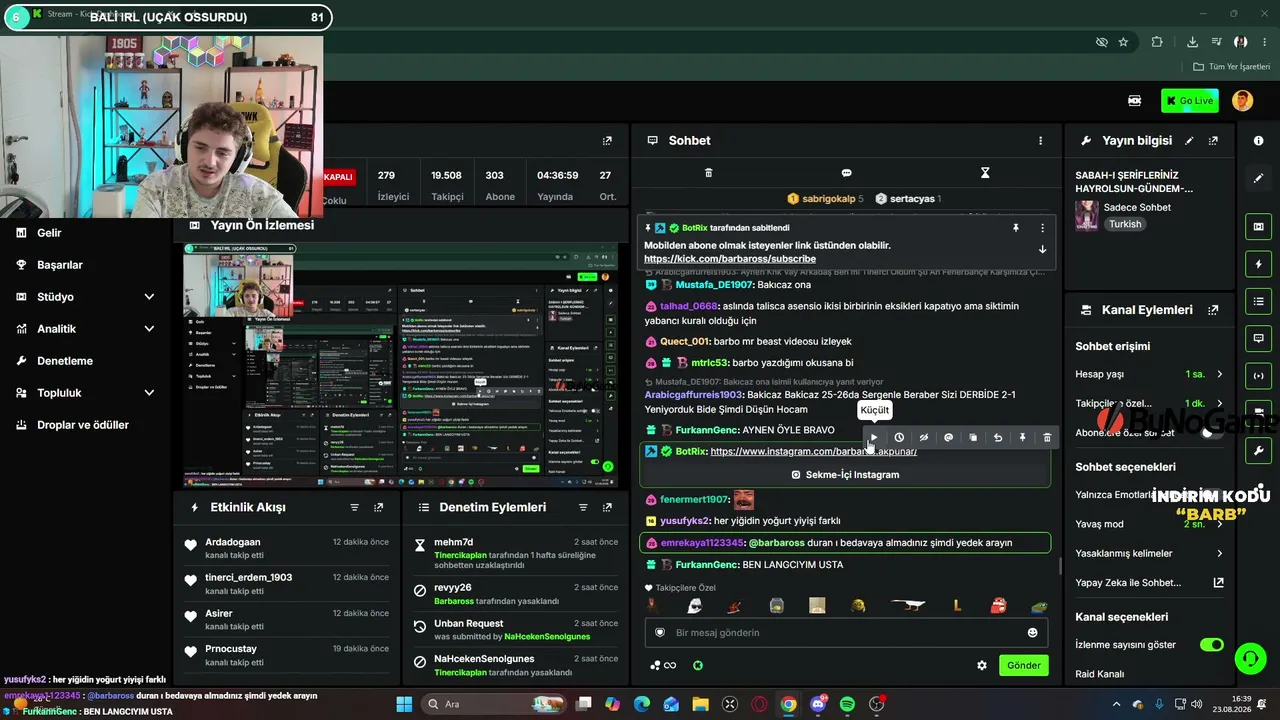1280x720 pixels.
Task: Expand the Analitik sidebar section
Action: [x=149, y=329]
